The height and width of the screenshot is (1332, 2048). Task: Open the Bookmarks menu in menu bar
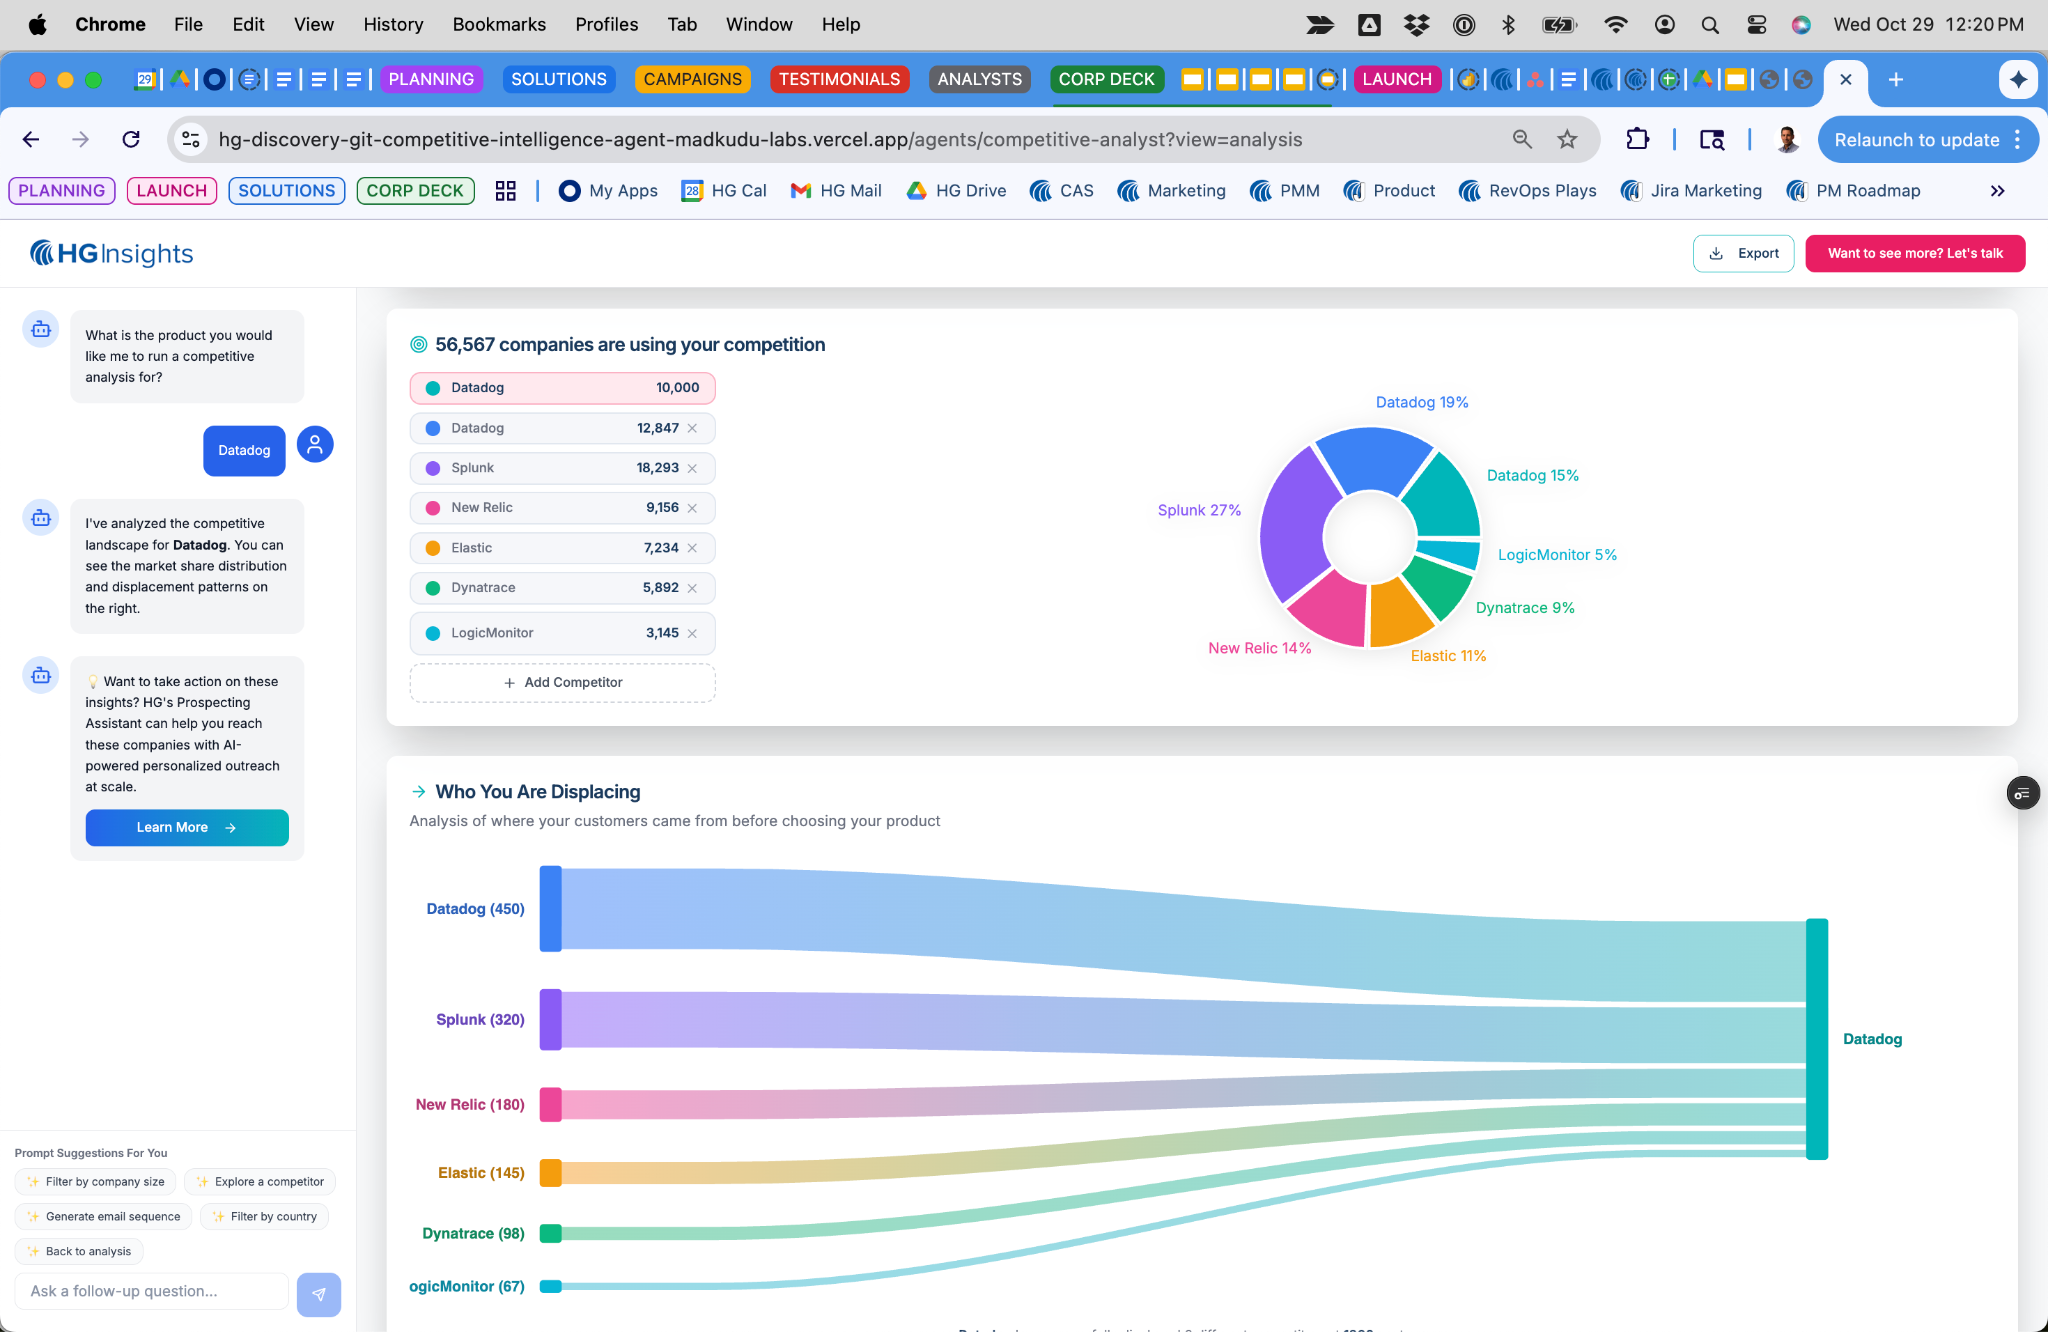(499, 24)
